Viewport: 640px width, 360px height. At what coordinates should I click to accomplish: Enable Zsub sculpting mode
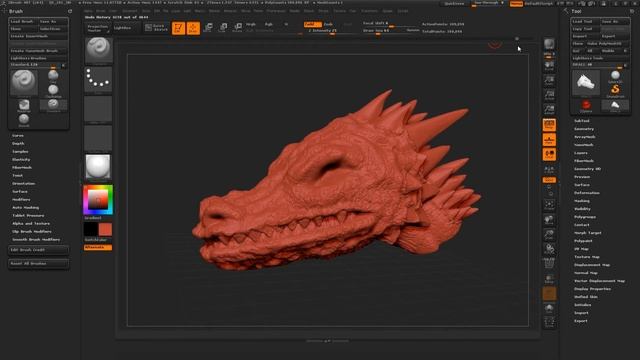[328, 24]
